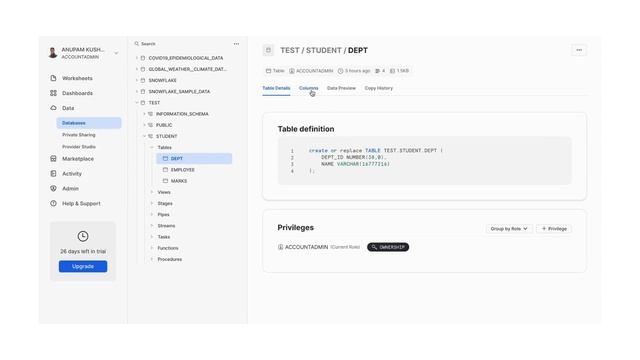Open Provider Studio in the Data submenu
640x360 pixels.
click(79, 147)
